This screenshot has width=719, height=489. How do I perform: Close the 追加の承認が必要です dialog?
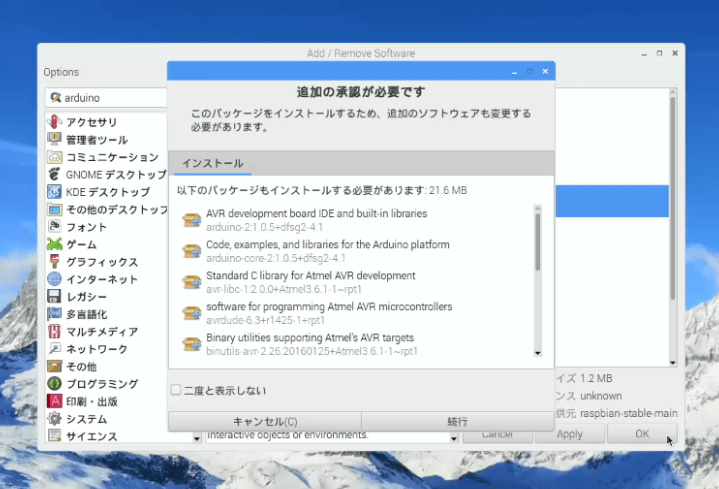pos(545,71)
